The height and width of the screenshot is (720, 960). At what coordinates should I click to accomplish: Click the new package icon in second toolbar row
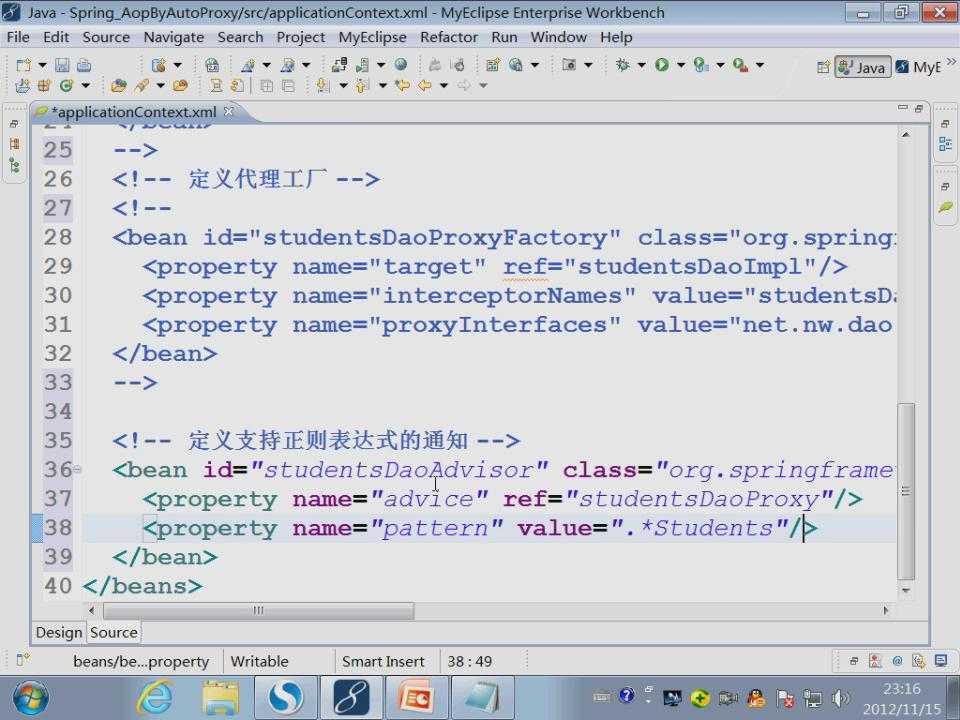(x=43, y=86)
